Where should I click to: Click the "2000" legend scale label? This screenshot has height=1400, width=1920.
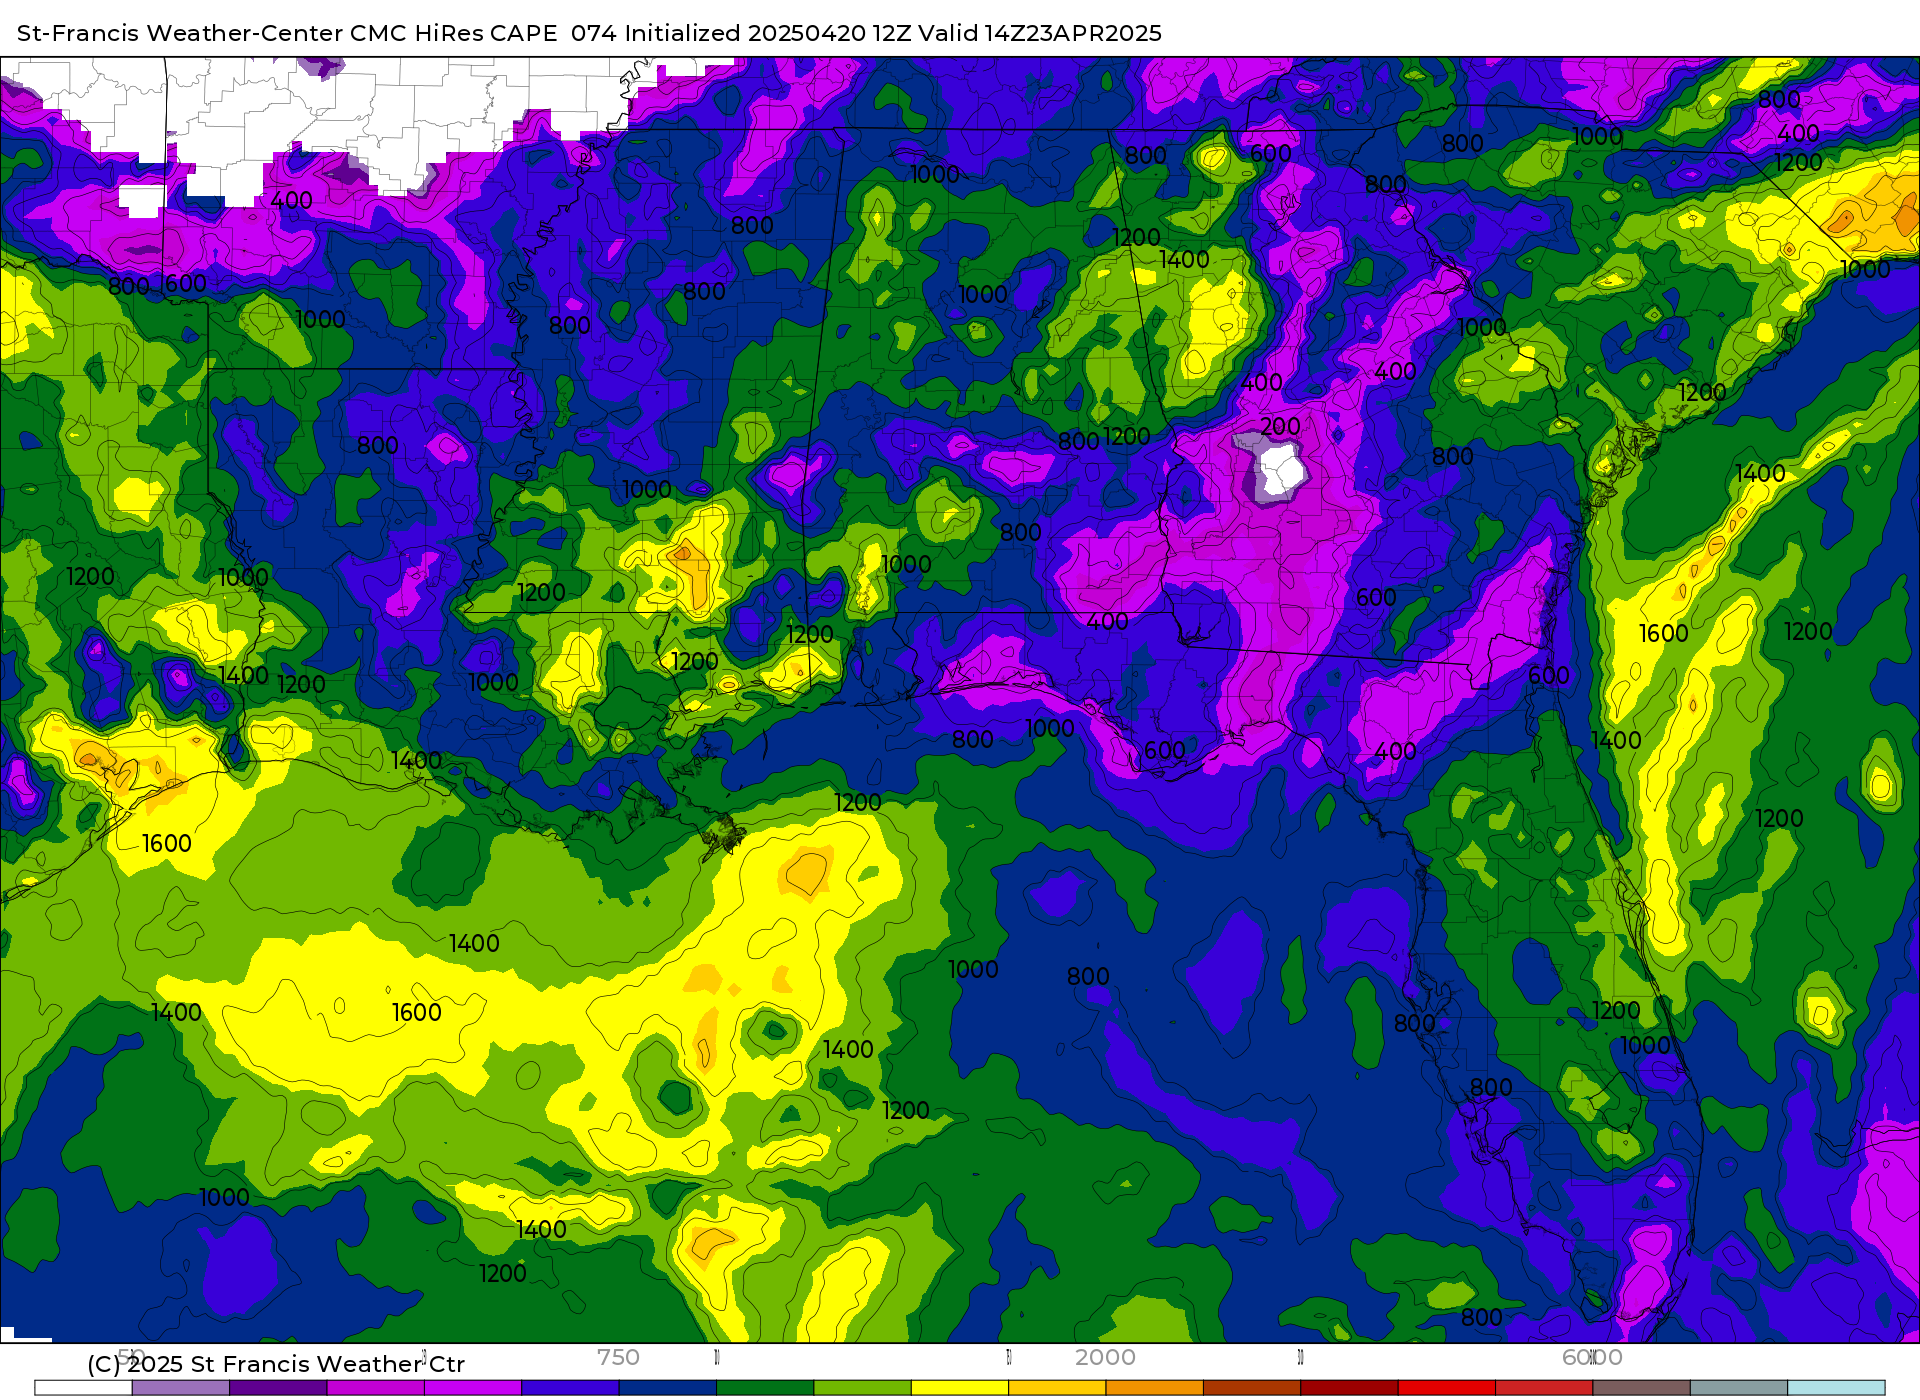1105,1357
